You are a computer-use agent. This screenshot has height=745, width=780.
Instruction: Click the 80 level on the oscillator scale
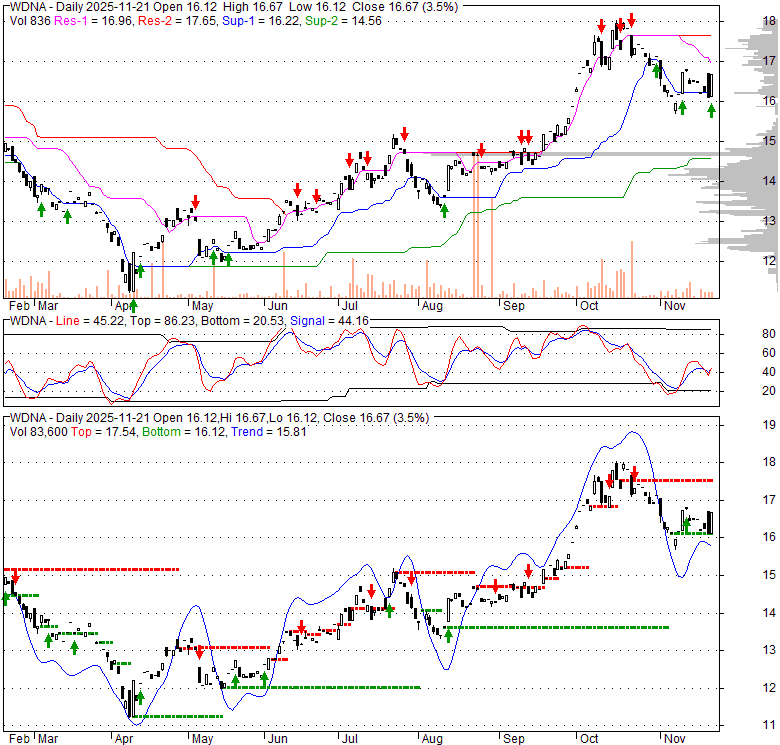(x=742, y=333)
